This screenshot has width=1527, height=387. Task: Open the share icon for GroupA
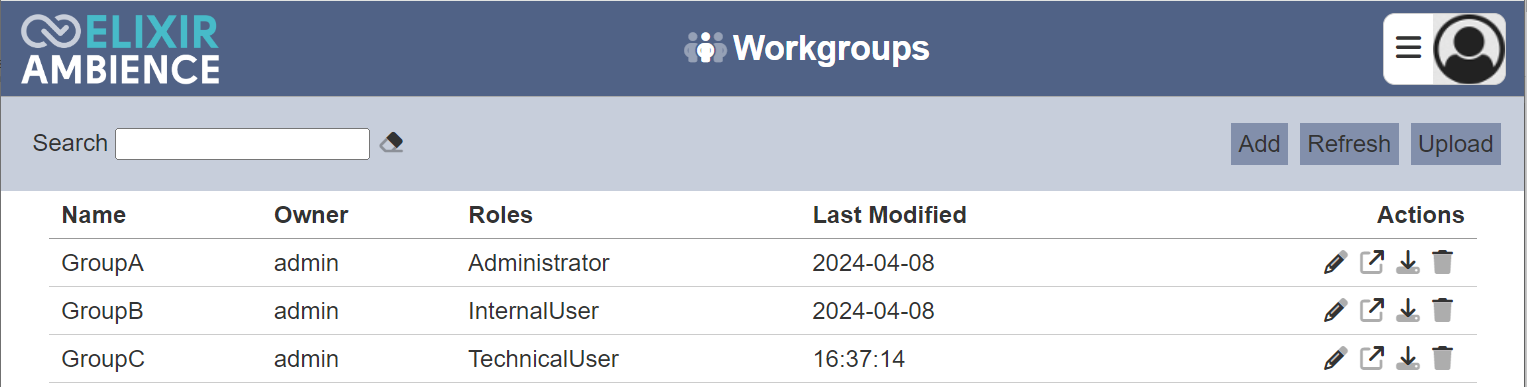[x=1372, y=263]
